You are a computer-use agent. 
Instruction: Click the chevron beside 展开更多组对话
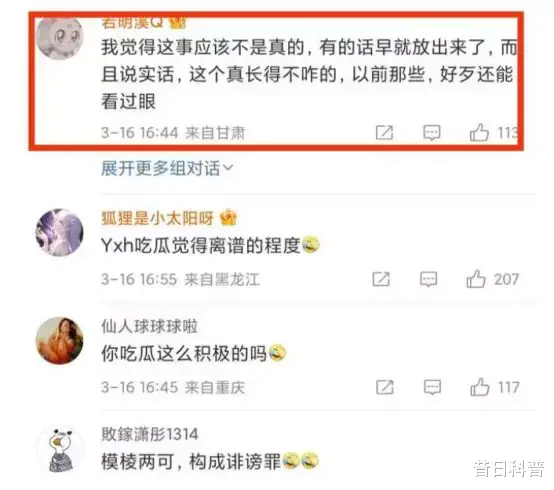[x=228, y=167]
